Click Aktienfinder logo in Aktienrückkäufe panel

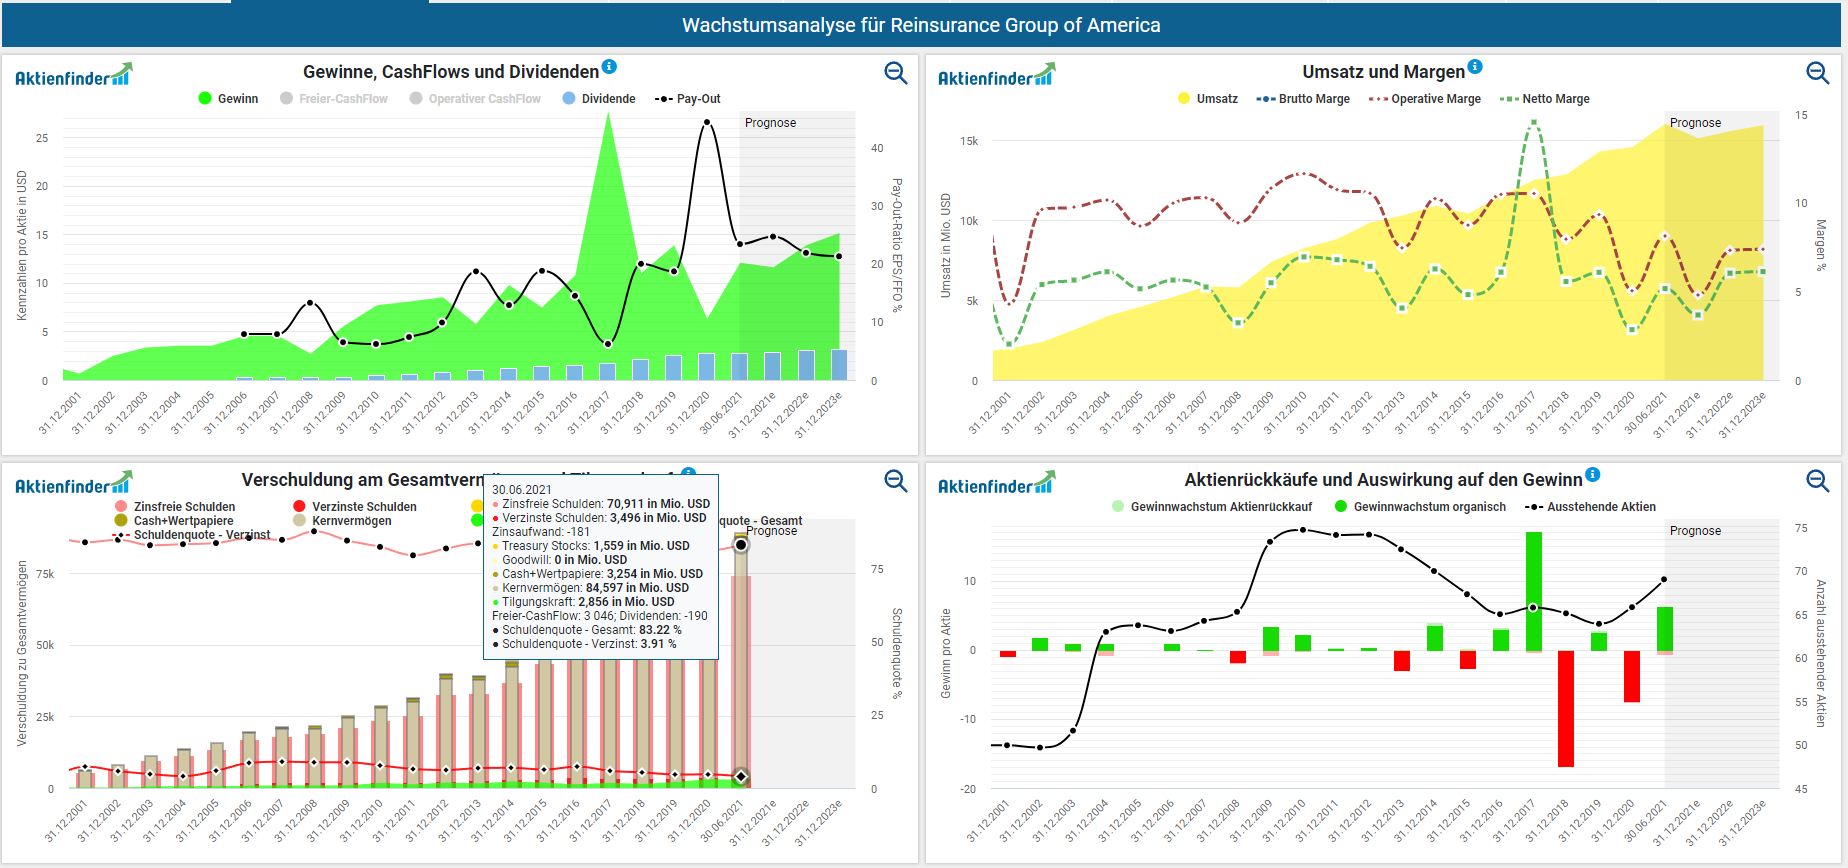tap(996, 484)
